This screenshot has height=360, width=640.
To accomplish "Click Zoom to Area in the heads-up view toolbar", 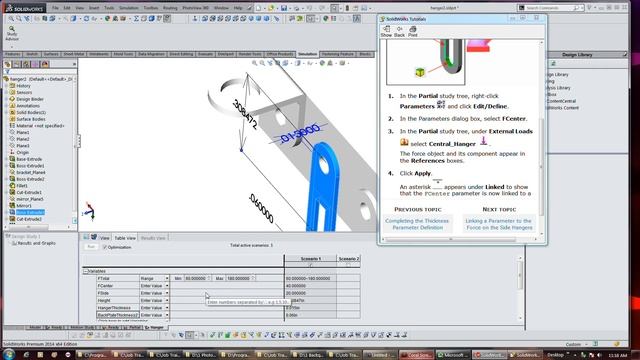I will (262, 63).
